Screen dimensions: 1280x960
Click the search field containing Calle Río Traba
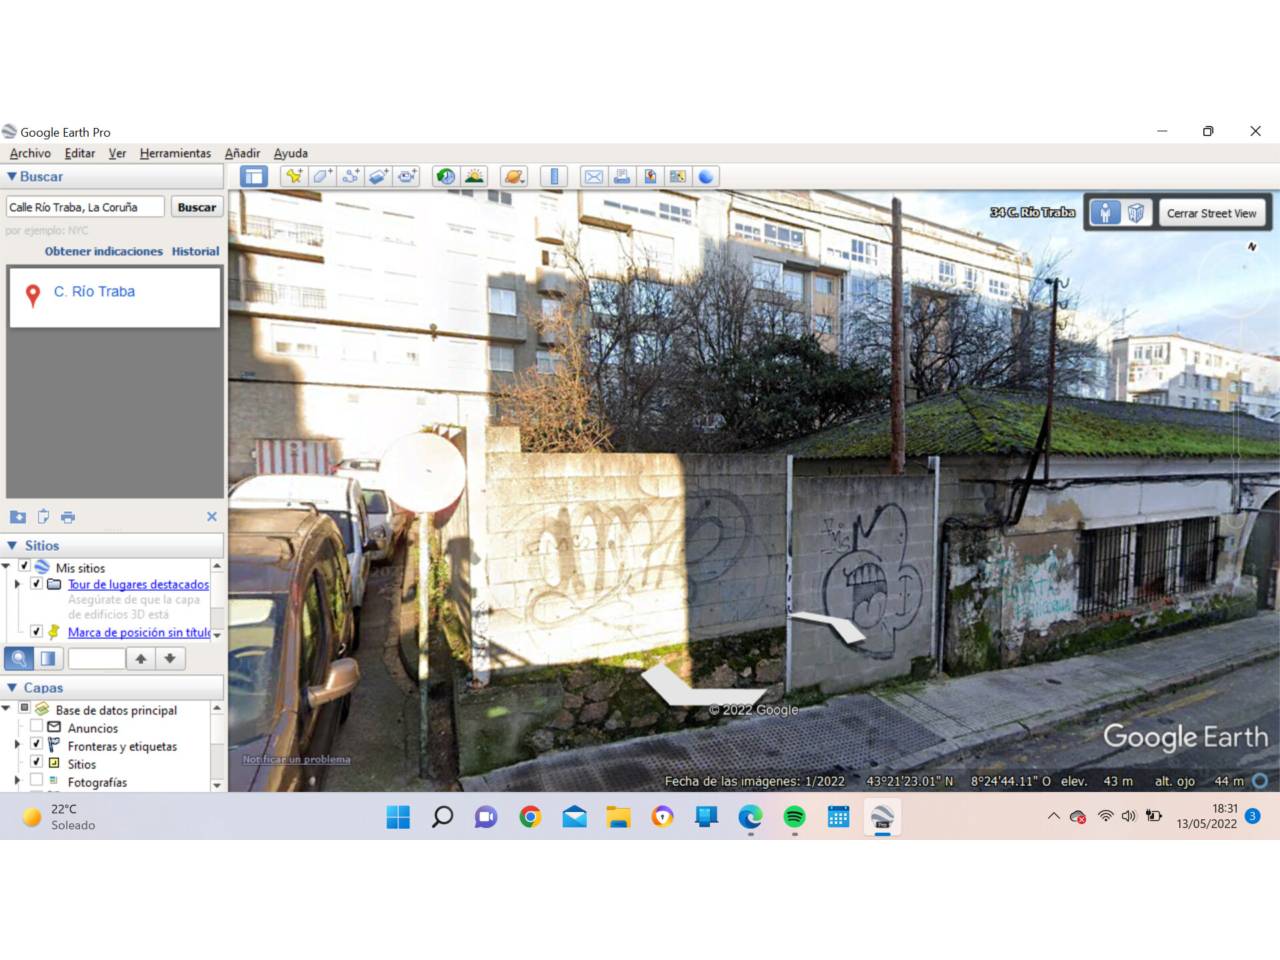(x=85, y=207)
